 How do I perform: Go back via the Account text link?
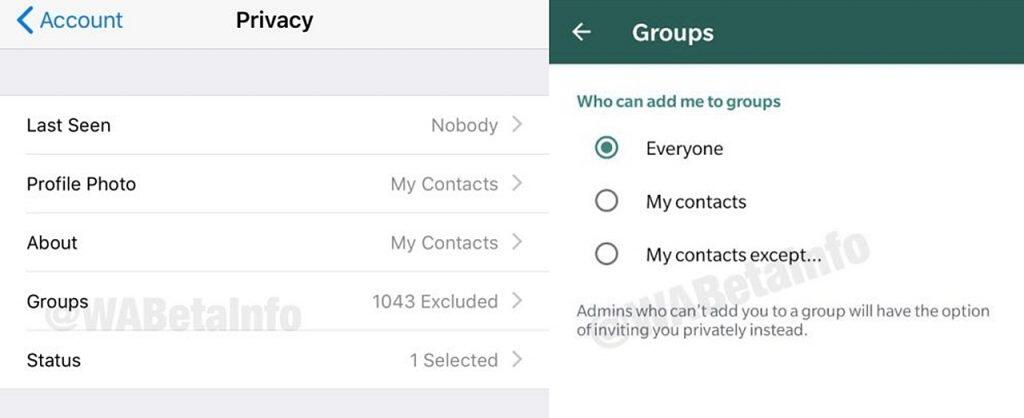(x=81, y=20)
